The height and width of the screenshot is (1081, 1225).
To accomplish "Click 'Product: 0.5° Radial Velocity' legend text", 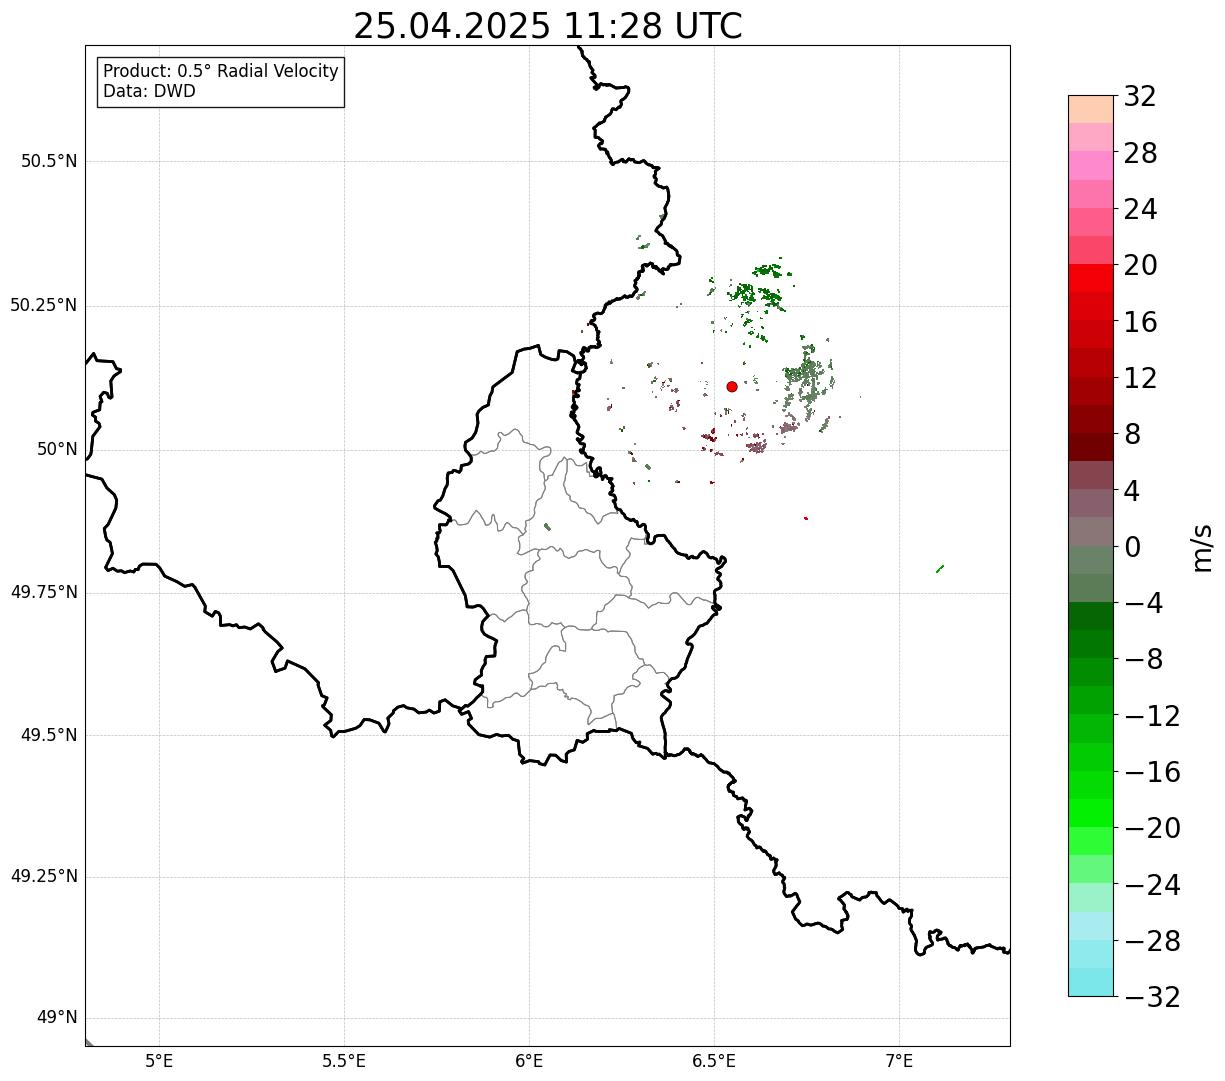I will tap(221, 72).
